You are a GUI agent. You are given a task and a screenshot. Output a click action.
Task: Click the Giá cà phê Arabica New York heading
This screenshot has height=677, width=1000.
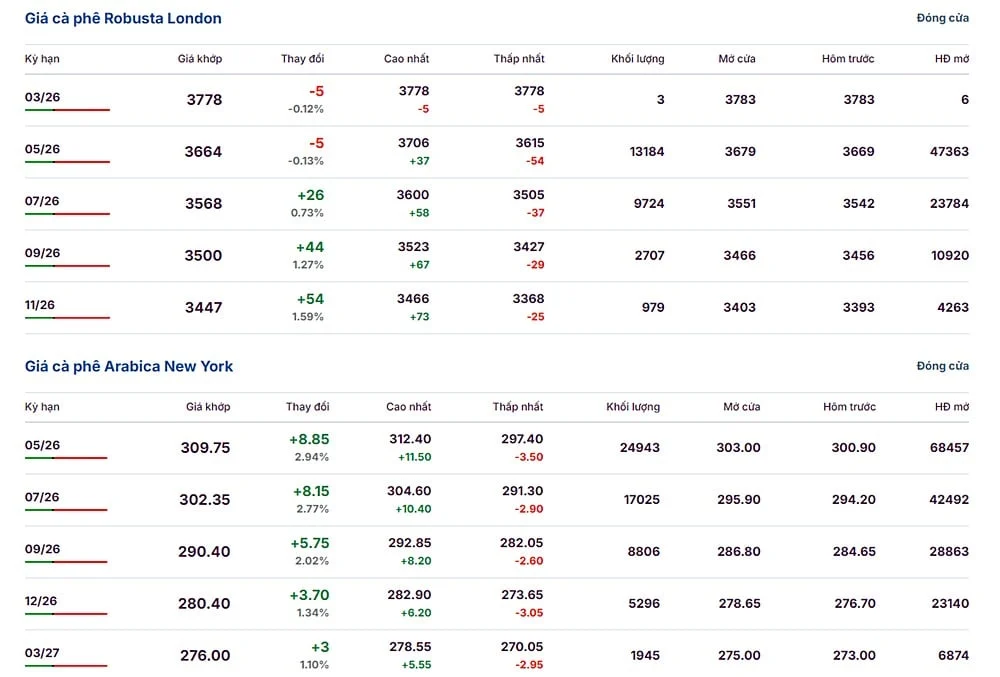pos(129,367)
